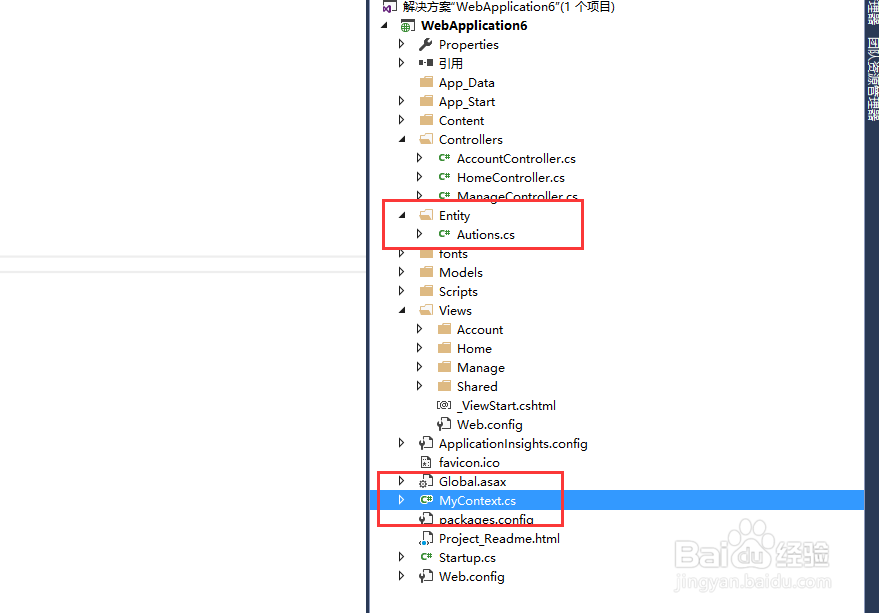The height and width of the screenshot is (613, 879).
Task: Expand the Properties node
Action: coord(401,44)
